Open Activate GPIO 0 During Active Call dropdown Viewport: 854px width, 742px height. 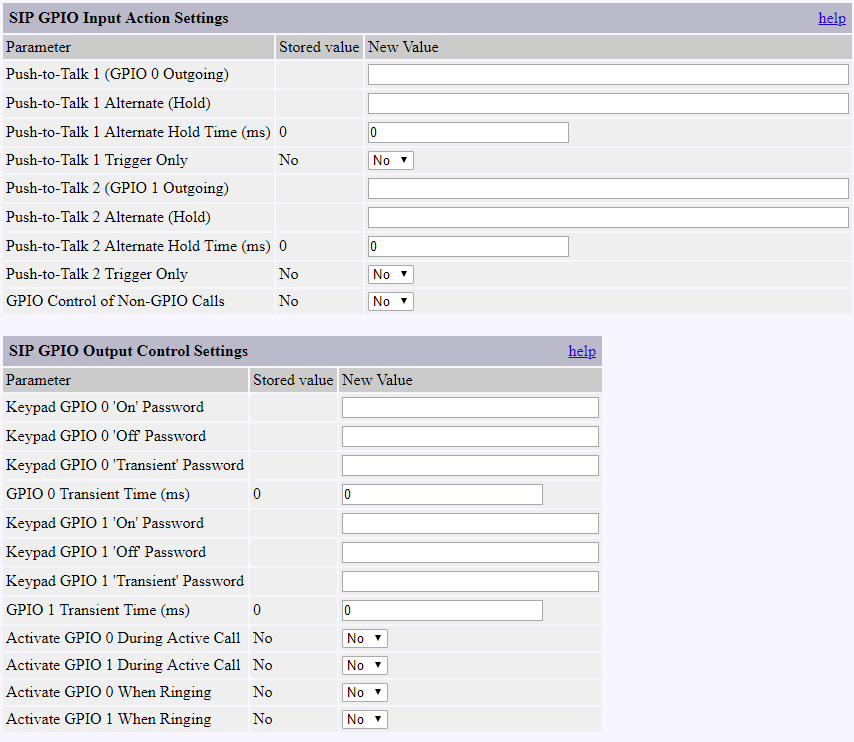coord(364,638)
